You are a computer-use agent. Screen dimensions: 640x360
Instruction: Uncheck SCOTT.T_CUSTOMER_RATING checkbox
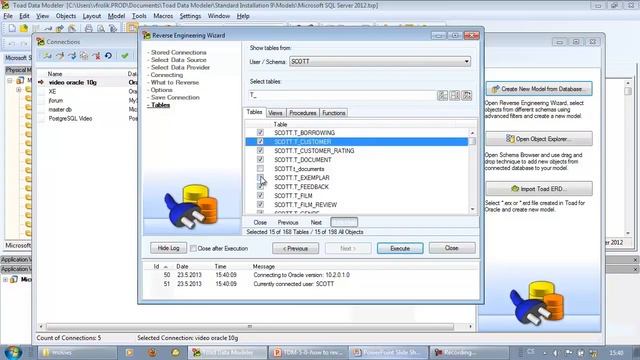(x=260, y=151)
